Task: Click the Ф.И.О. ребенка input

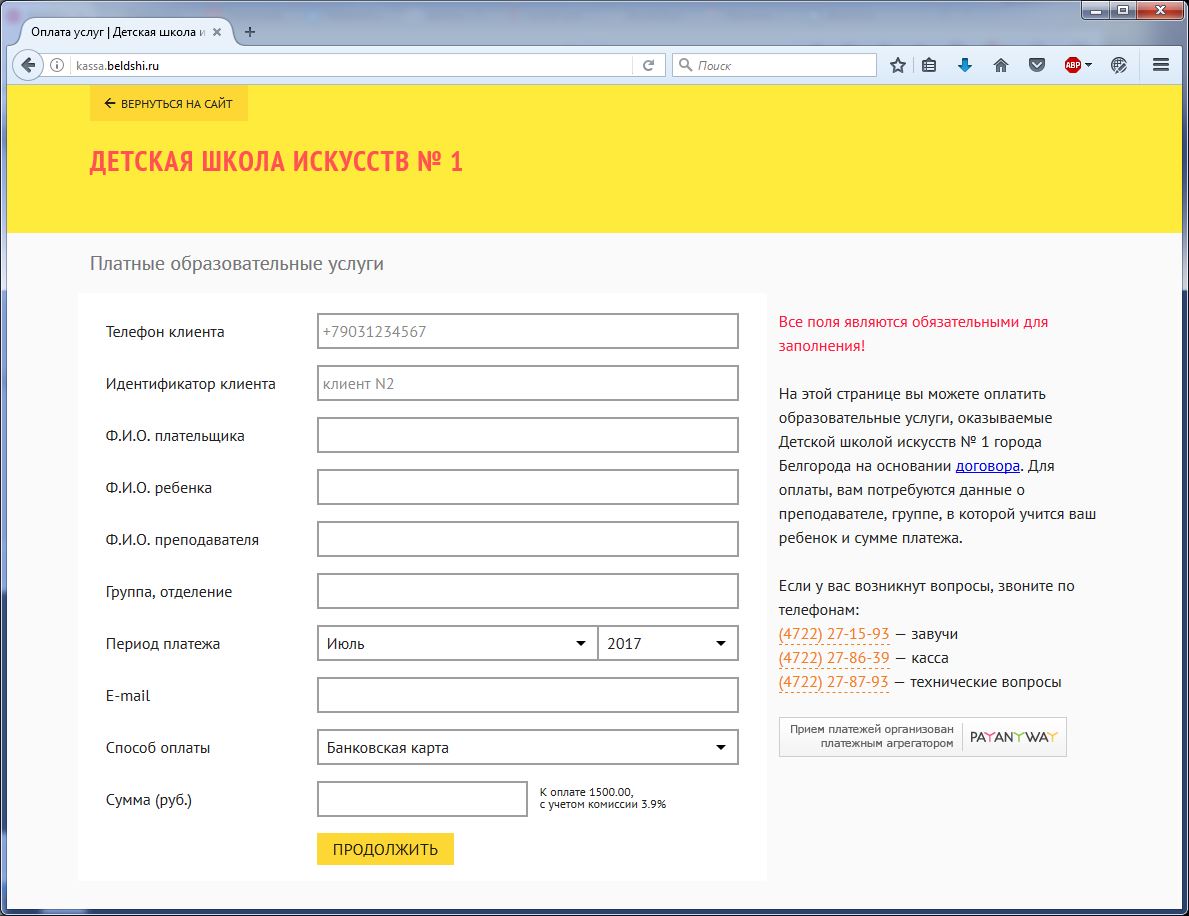Action: click(528, 488)
